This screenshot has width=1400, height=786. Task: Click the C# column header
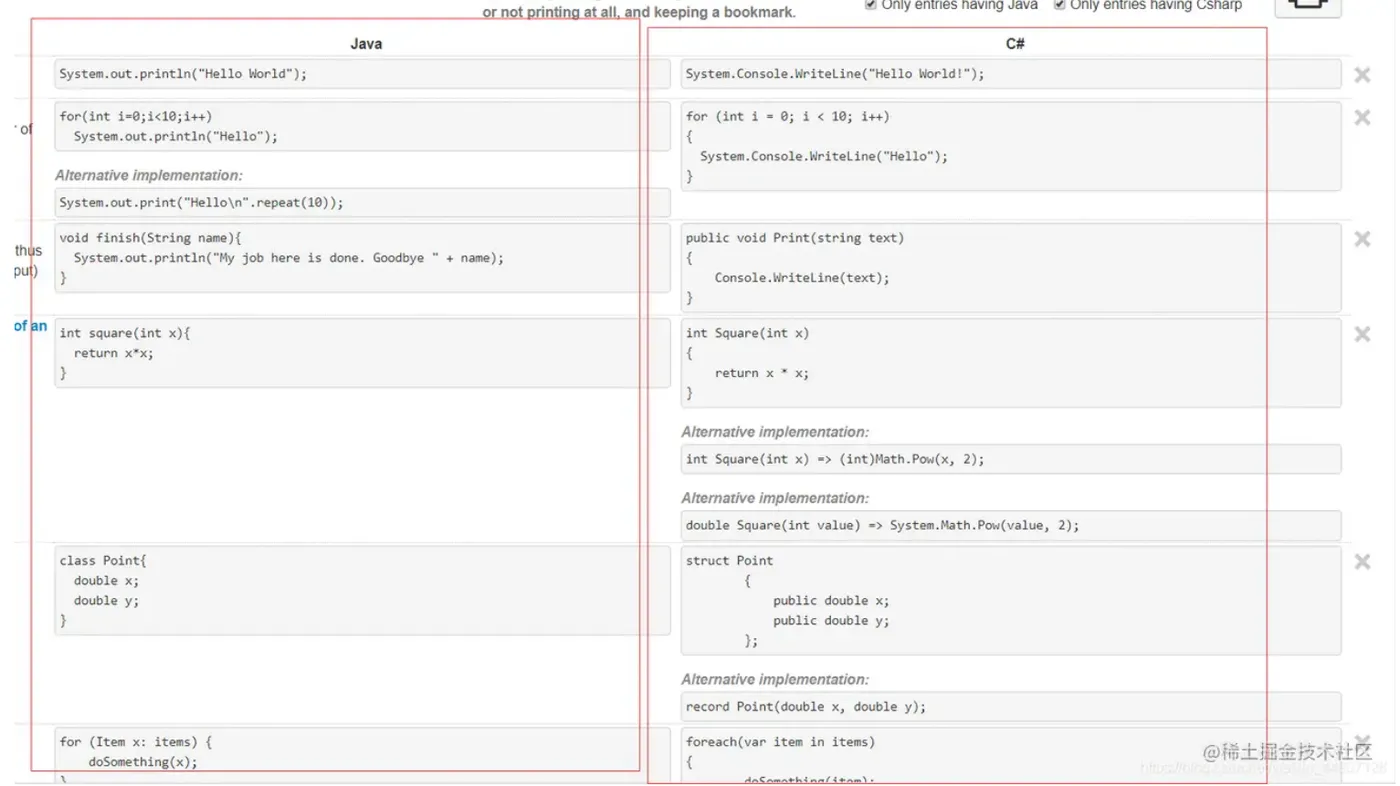[x=1015, y=44]
